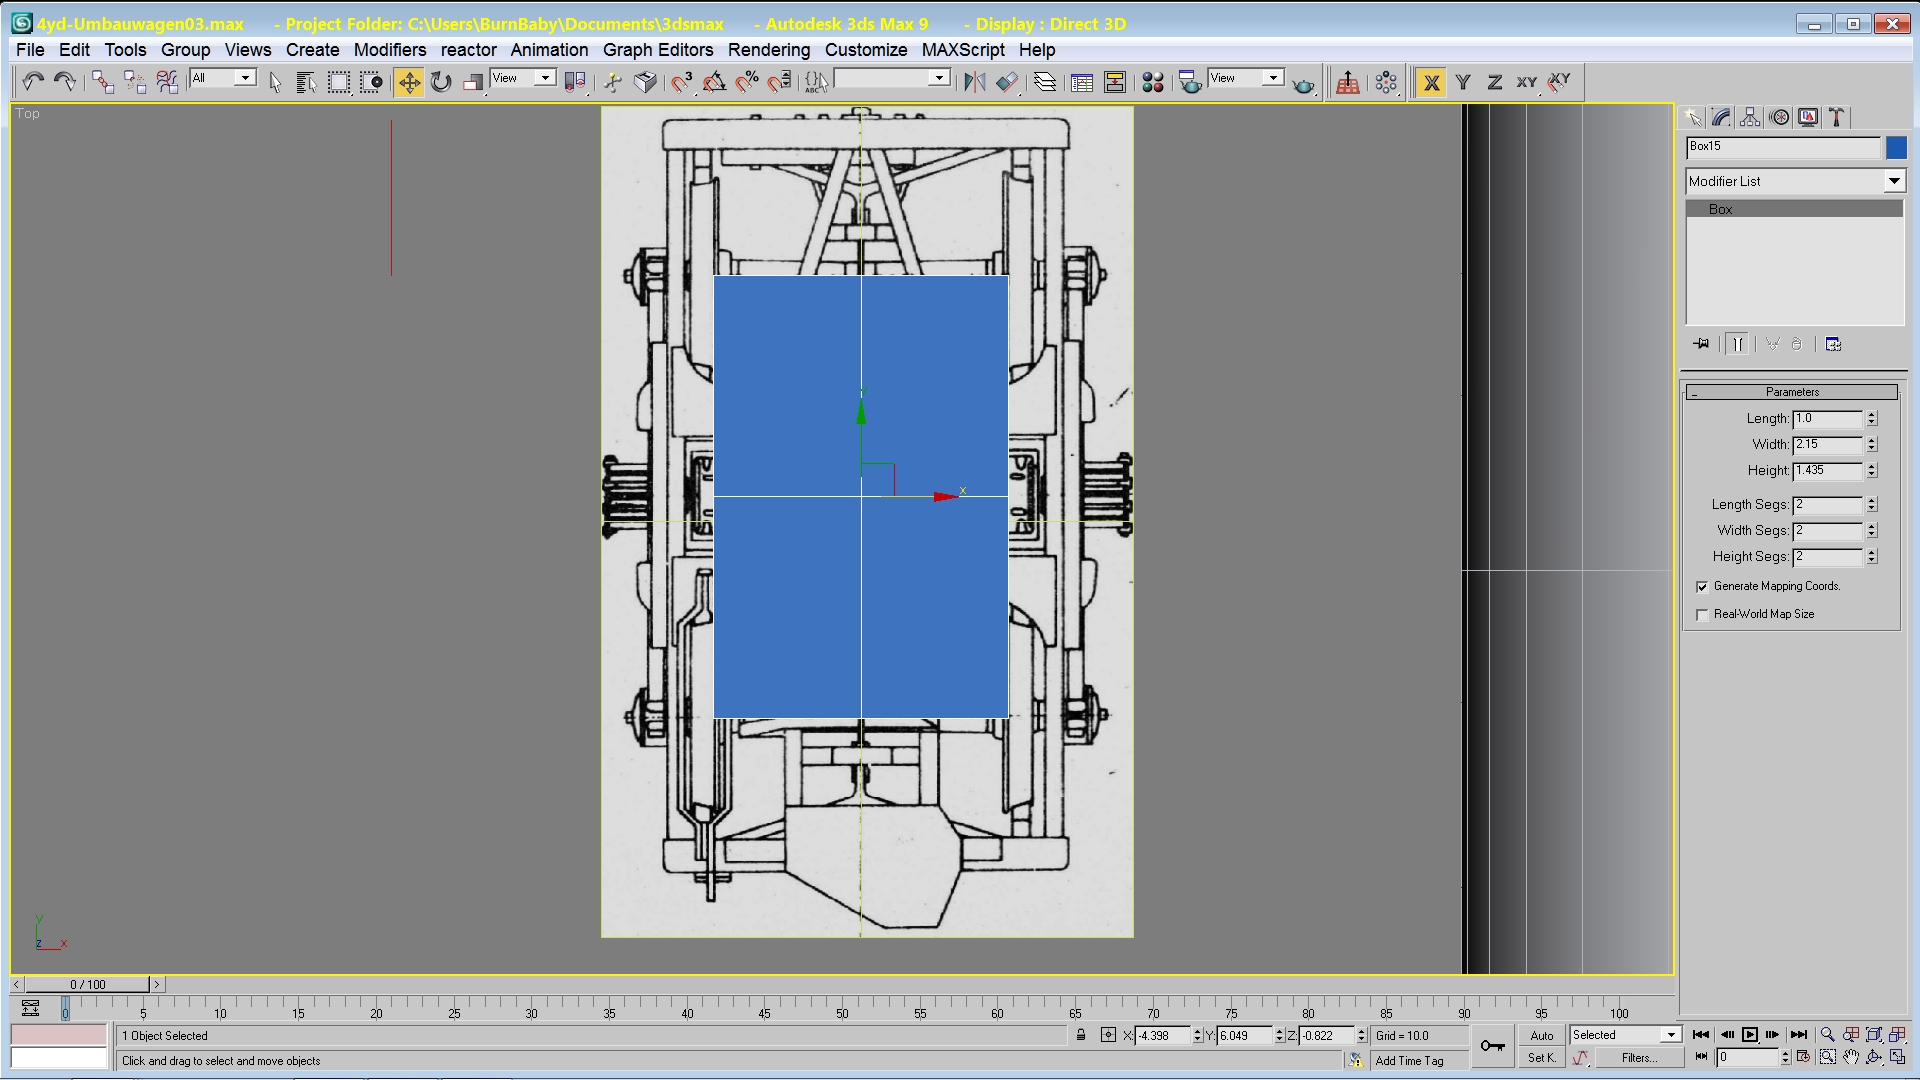Open the Material Editor icon
This screenshot has width=1920, height=1080.
[x=1153, y=82]
